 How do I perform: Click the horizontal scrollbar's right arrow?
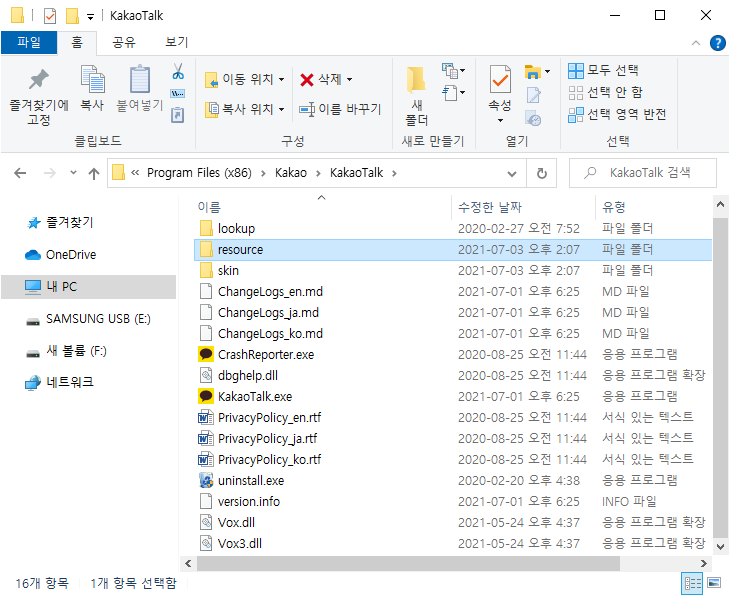click(x=703, y=563)
